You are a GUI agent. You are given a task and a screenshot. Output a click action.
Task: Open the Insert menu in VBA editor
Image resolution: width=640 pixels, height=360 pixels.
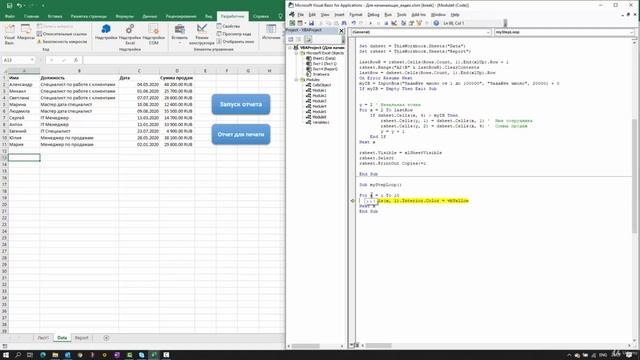pos(339,15)
